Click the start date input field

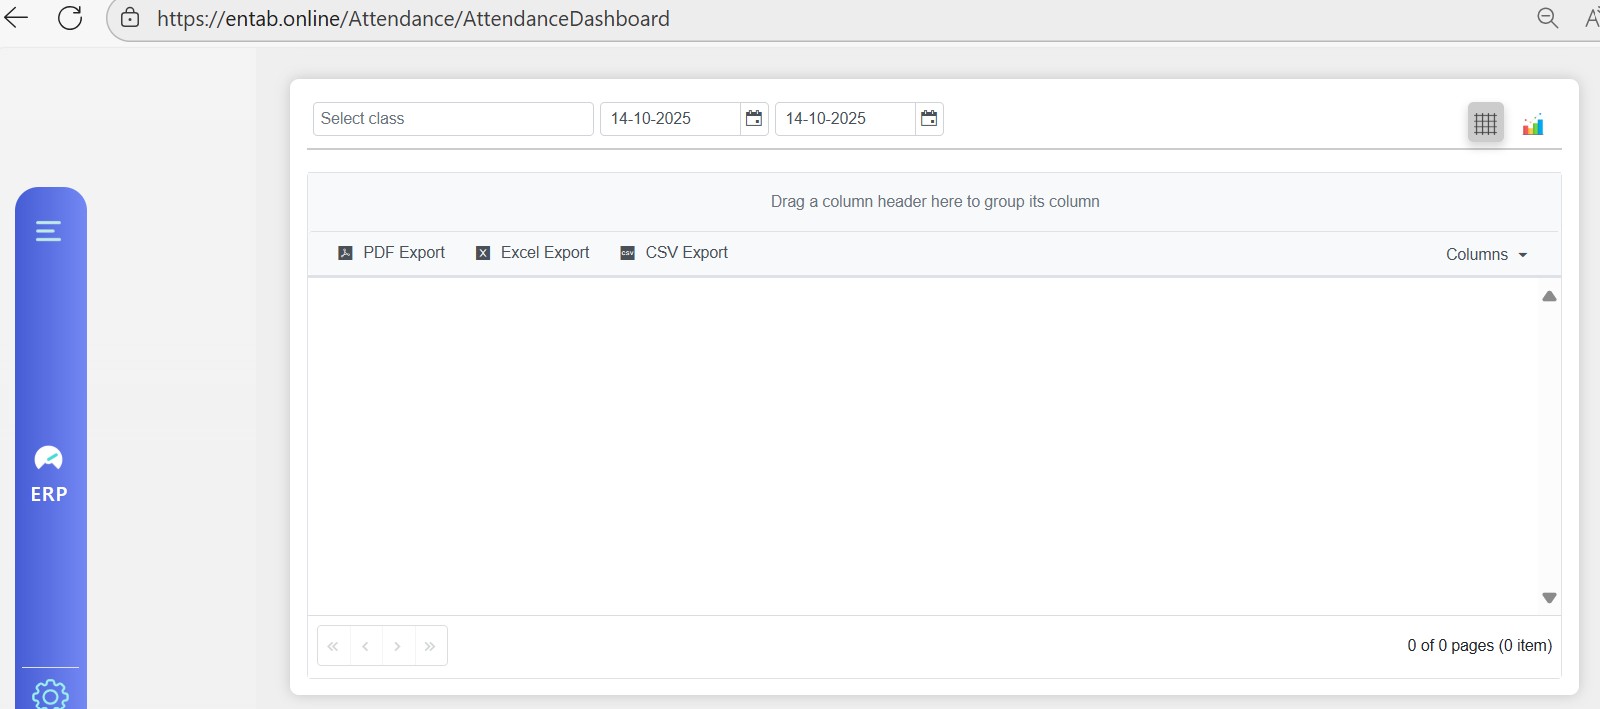669,119
